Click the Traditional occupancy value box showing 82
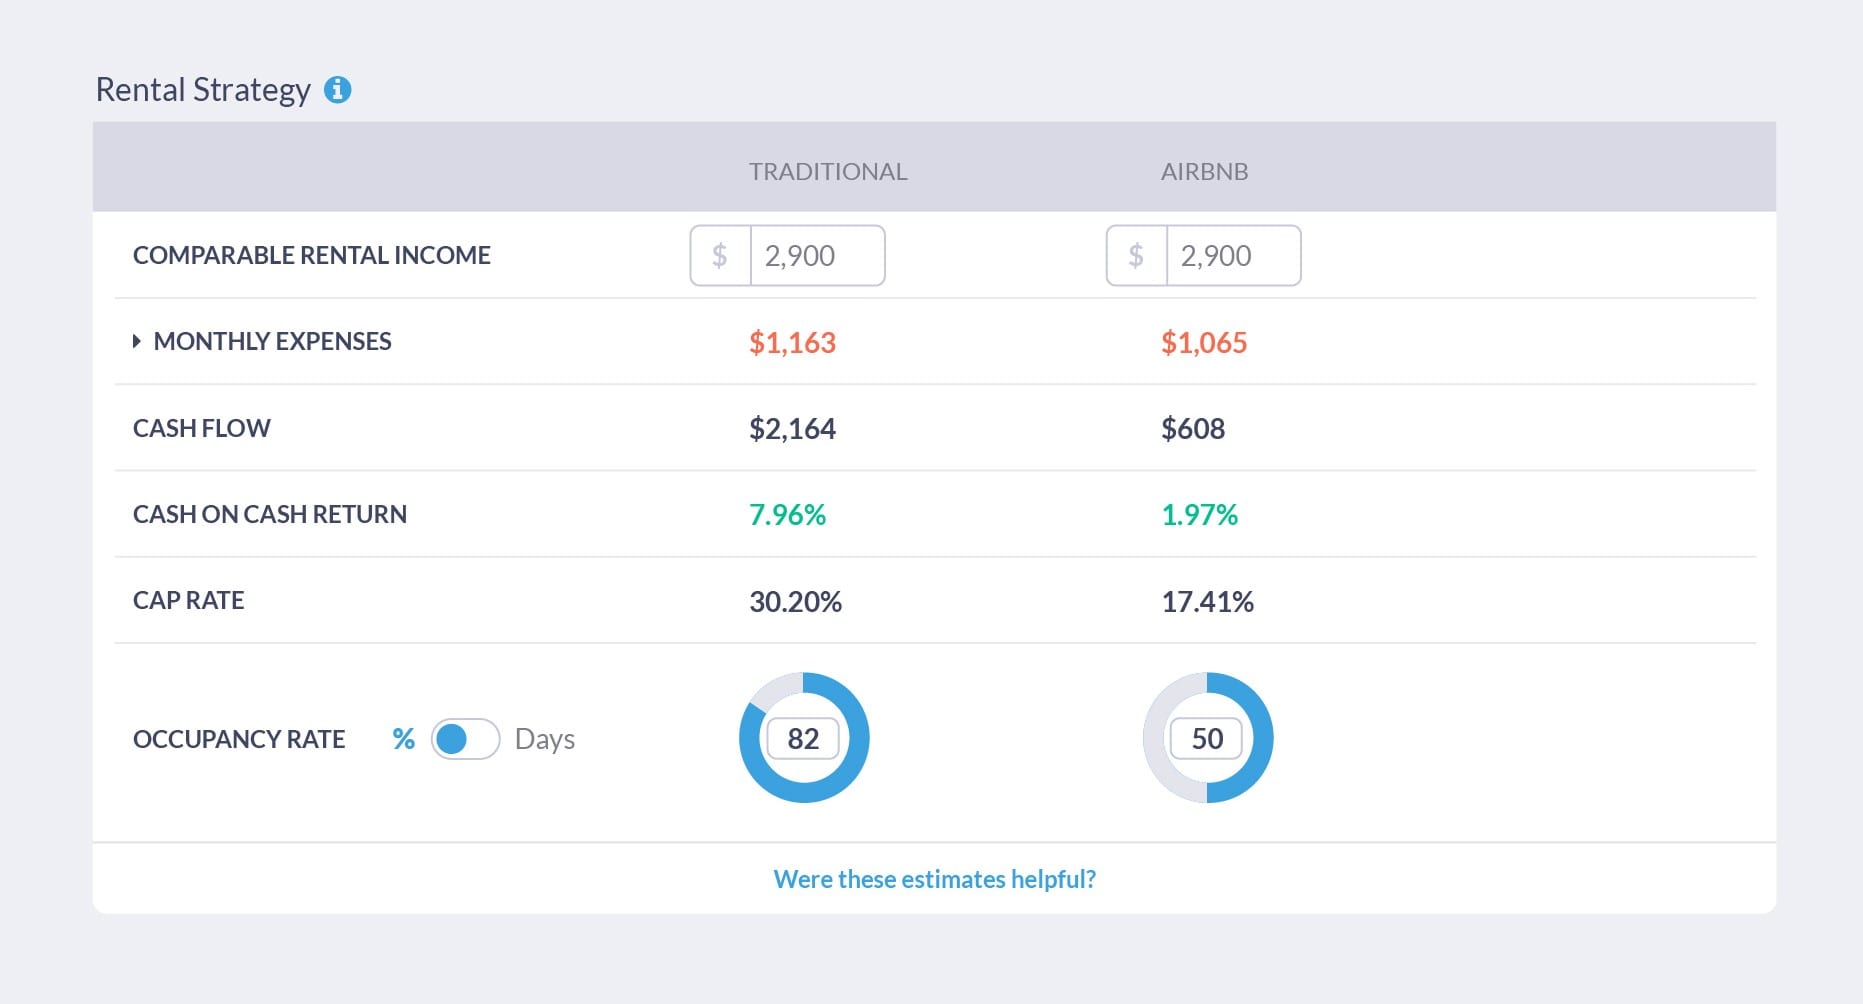The height and width of the screenshot is (1004, 1863). click(x=803, y=739)
